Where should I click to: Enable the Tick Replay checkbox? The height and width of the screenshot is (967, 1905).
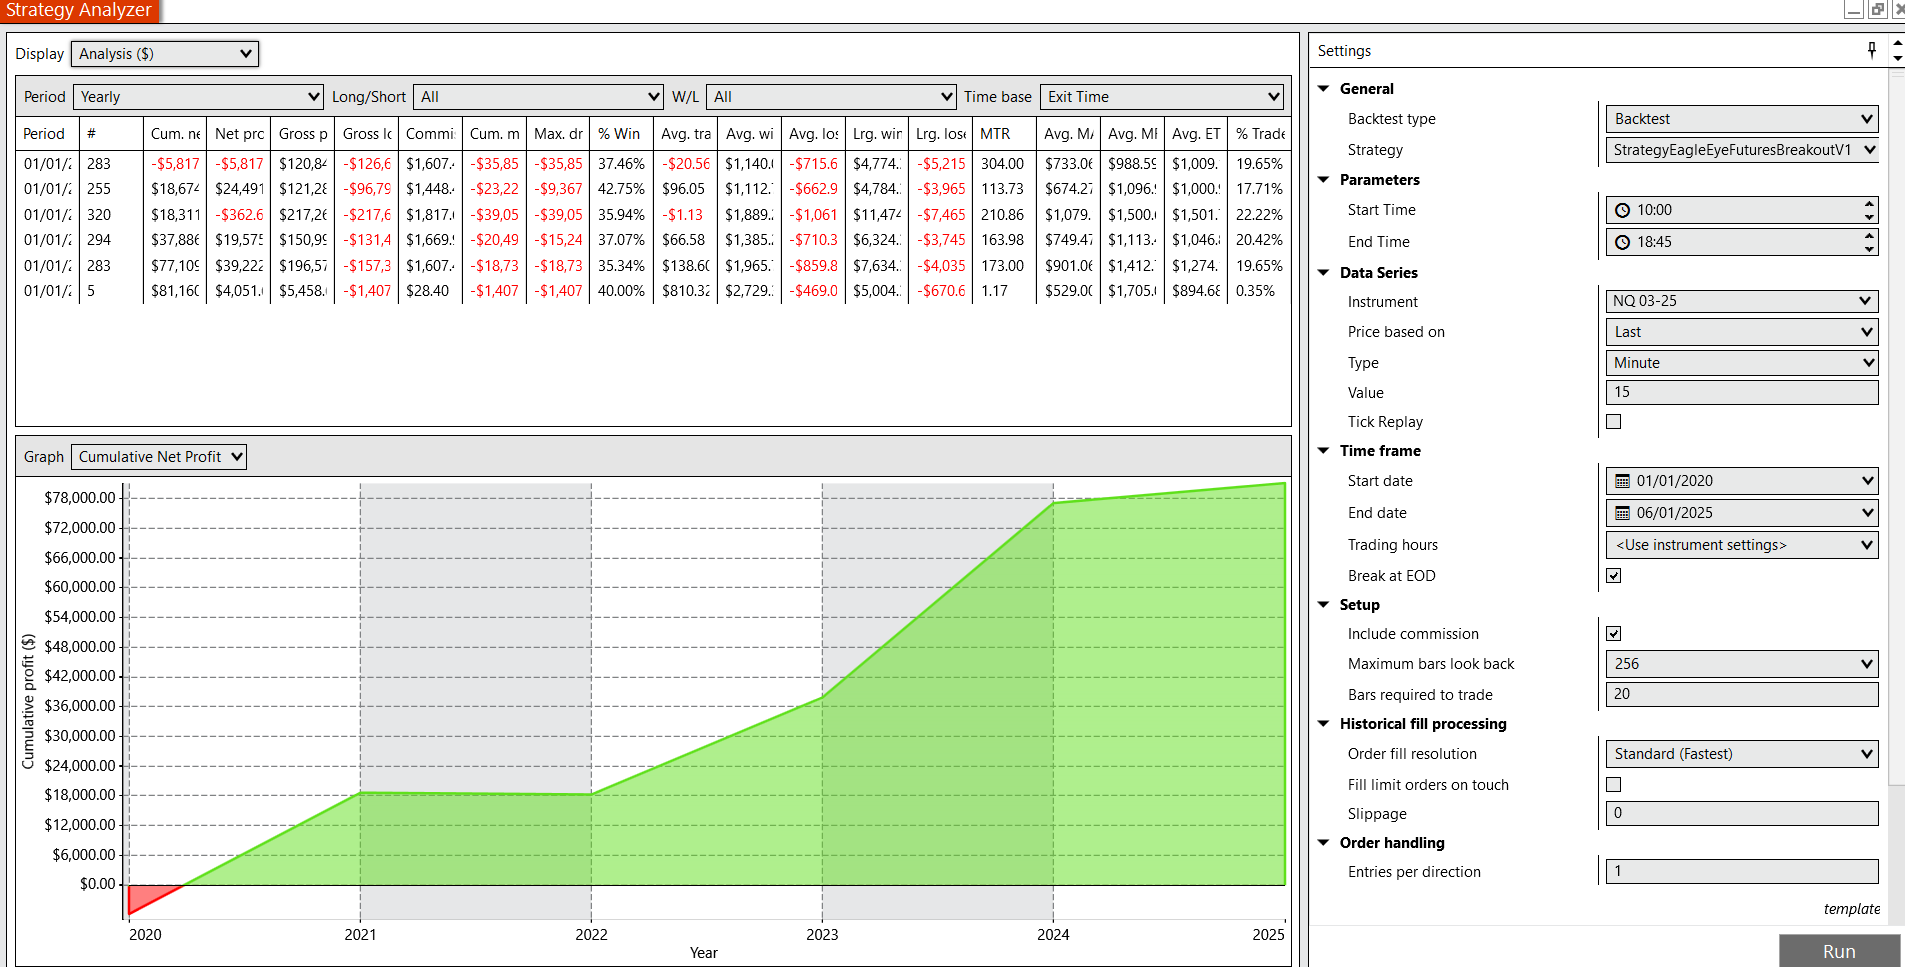tap(1613, 422)
